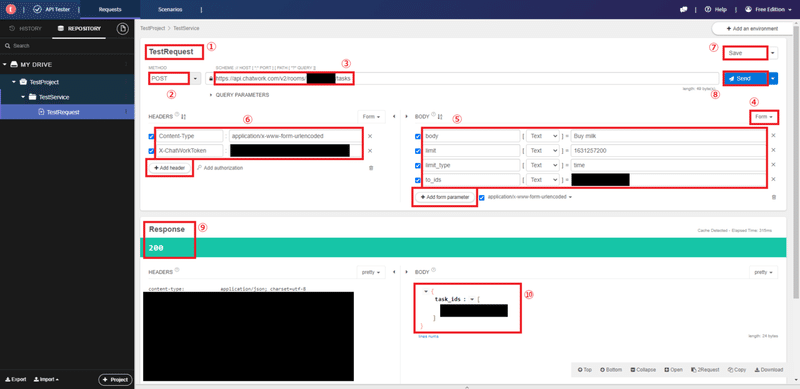Collapse the response JSON tree
The width and height of the screenshot is (800, 389).
(643, 370)
